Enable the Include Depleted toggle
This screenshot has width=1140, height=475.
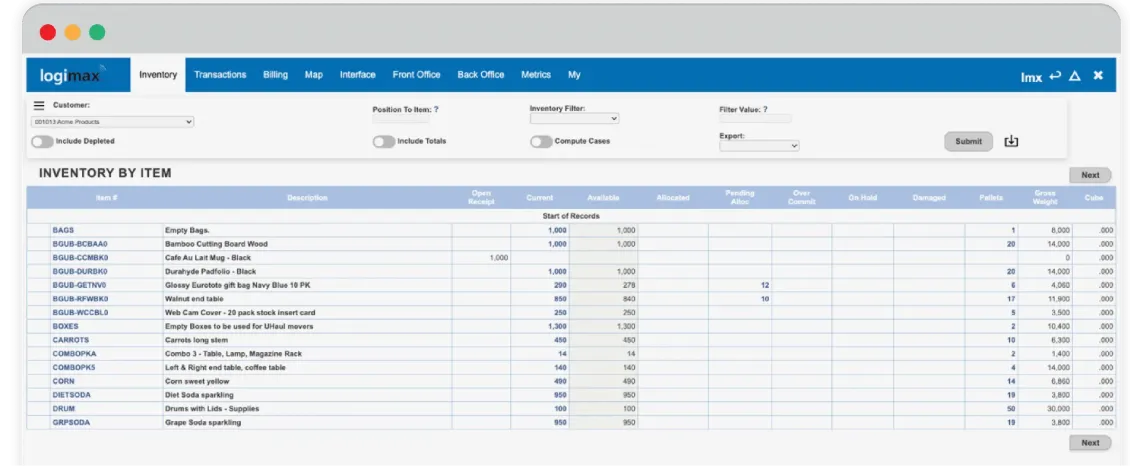42,142
